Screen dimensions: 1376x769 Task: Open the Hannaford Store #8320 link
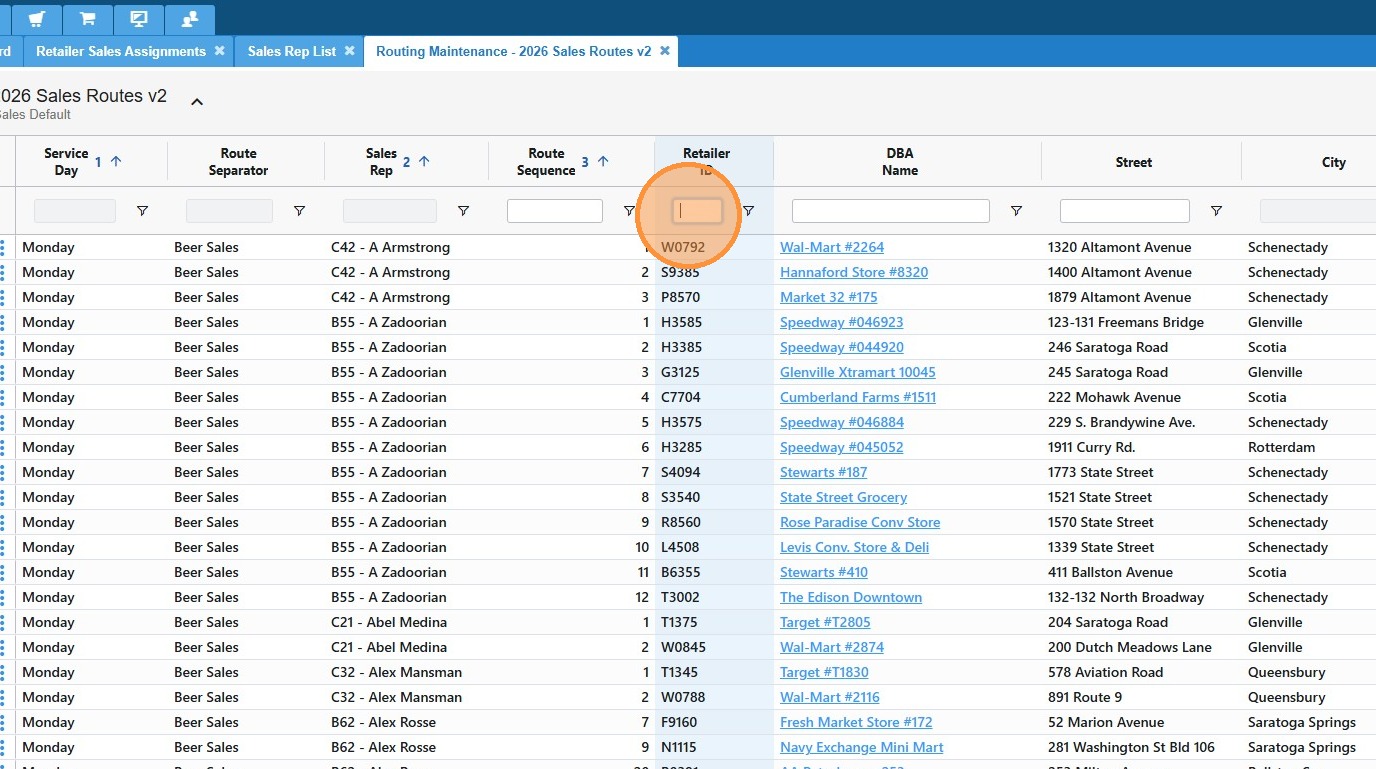point(853,272)
